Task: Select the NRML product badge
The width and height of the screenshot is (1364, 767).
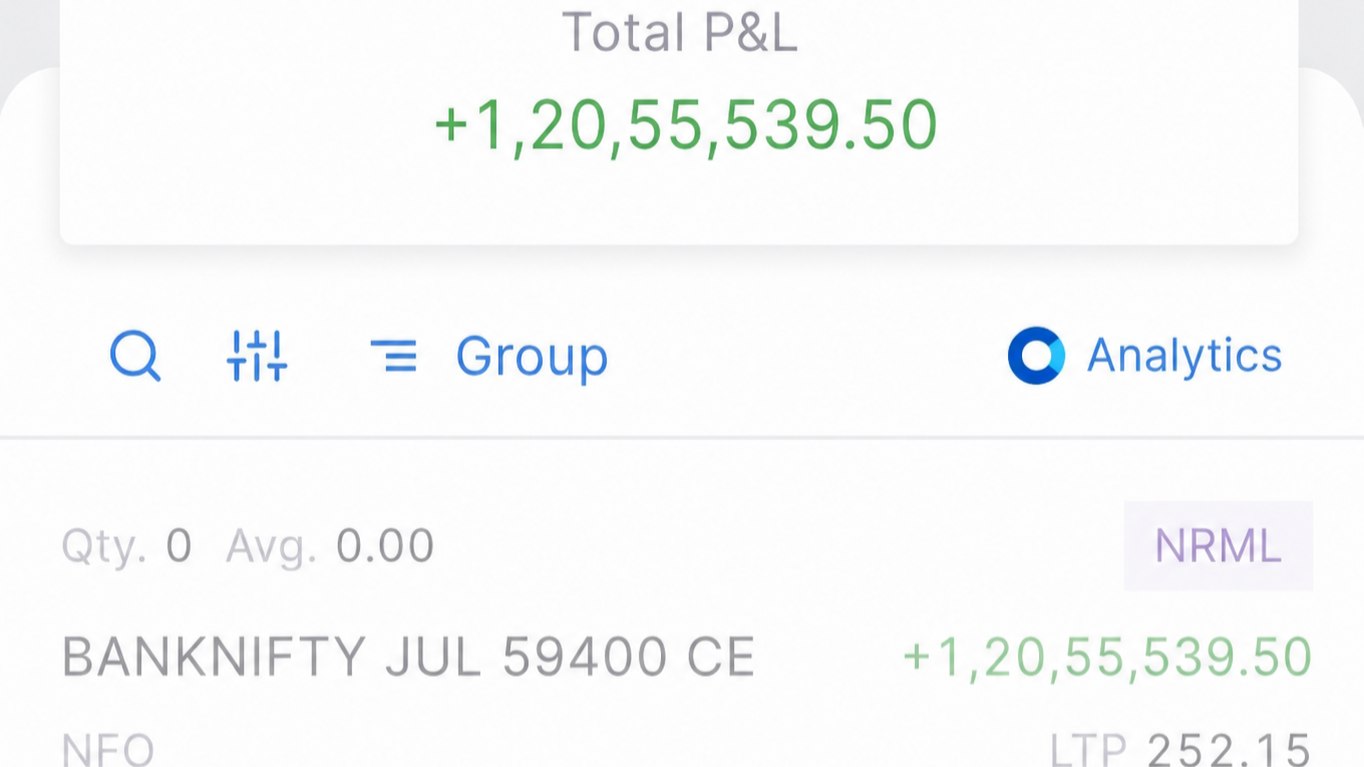Action: coord(1218,546)
